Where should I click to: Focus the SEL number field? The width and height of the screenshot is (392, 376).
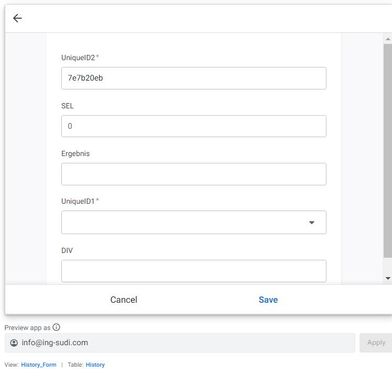pos(194,126)
